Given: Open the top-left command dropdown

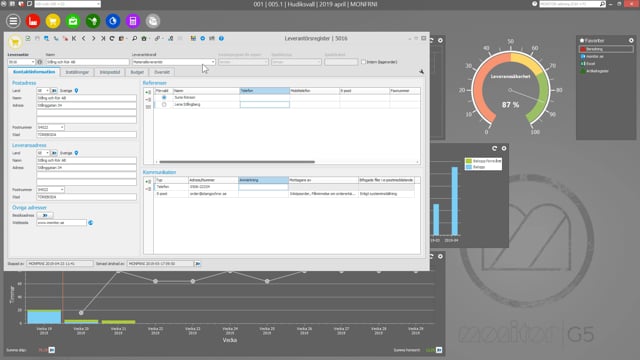Looking at the screenshot, I should [x=98, y=4].
